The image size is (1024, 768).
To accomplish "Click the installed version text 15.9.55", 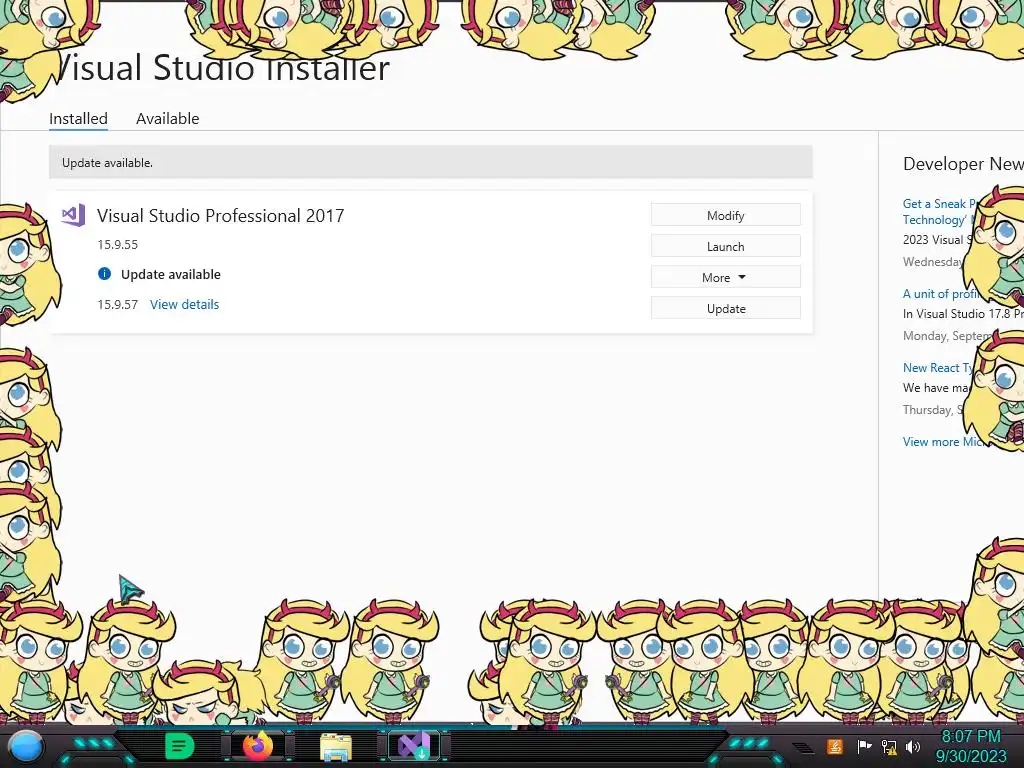I will click(x=118, y=244).
